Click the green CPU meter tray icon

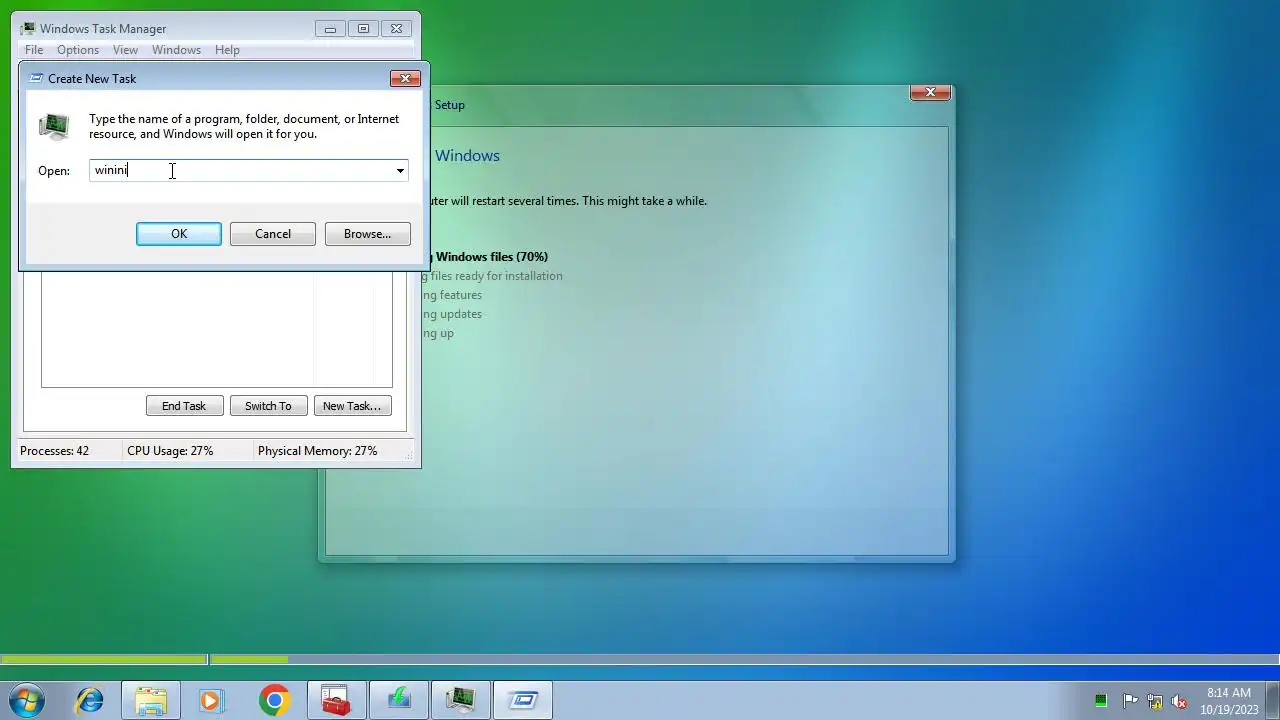[1101, 701]
